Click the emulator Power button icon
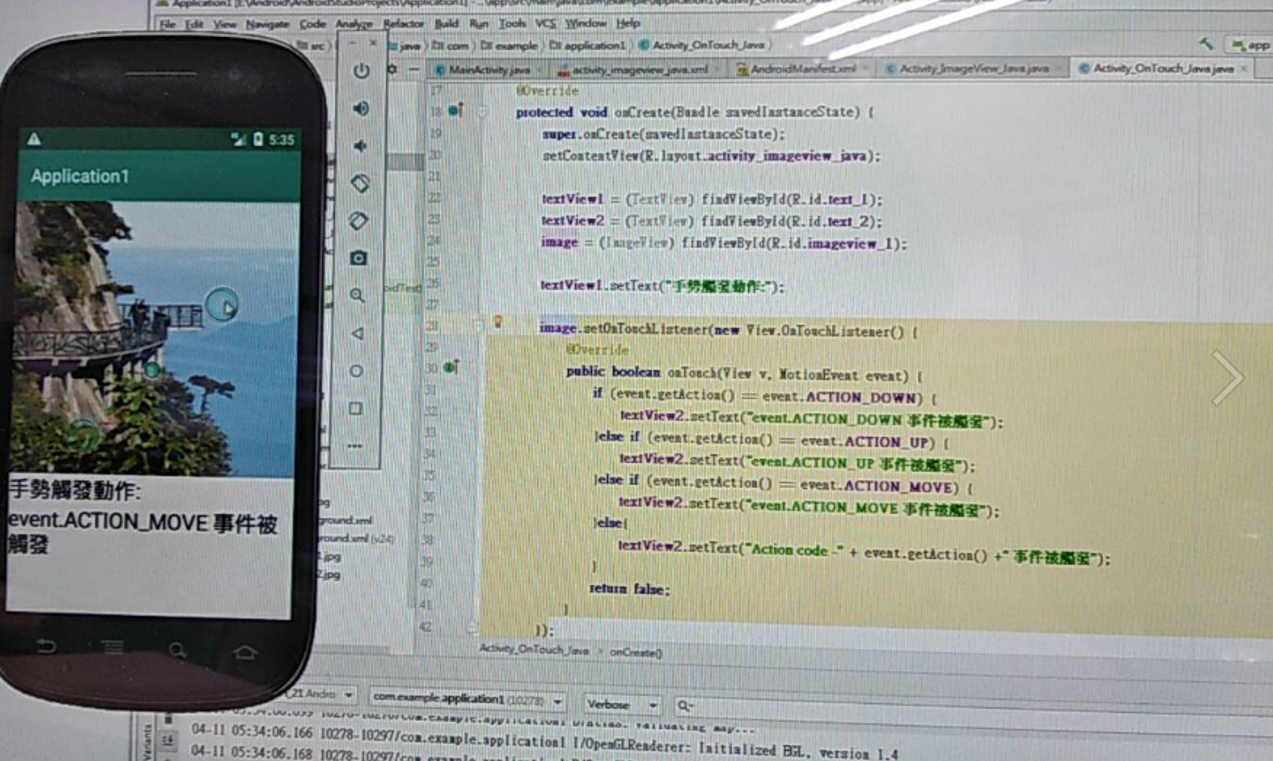This screenshot has width=1273, height=761. click(x=361, y=71)
